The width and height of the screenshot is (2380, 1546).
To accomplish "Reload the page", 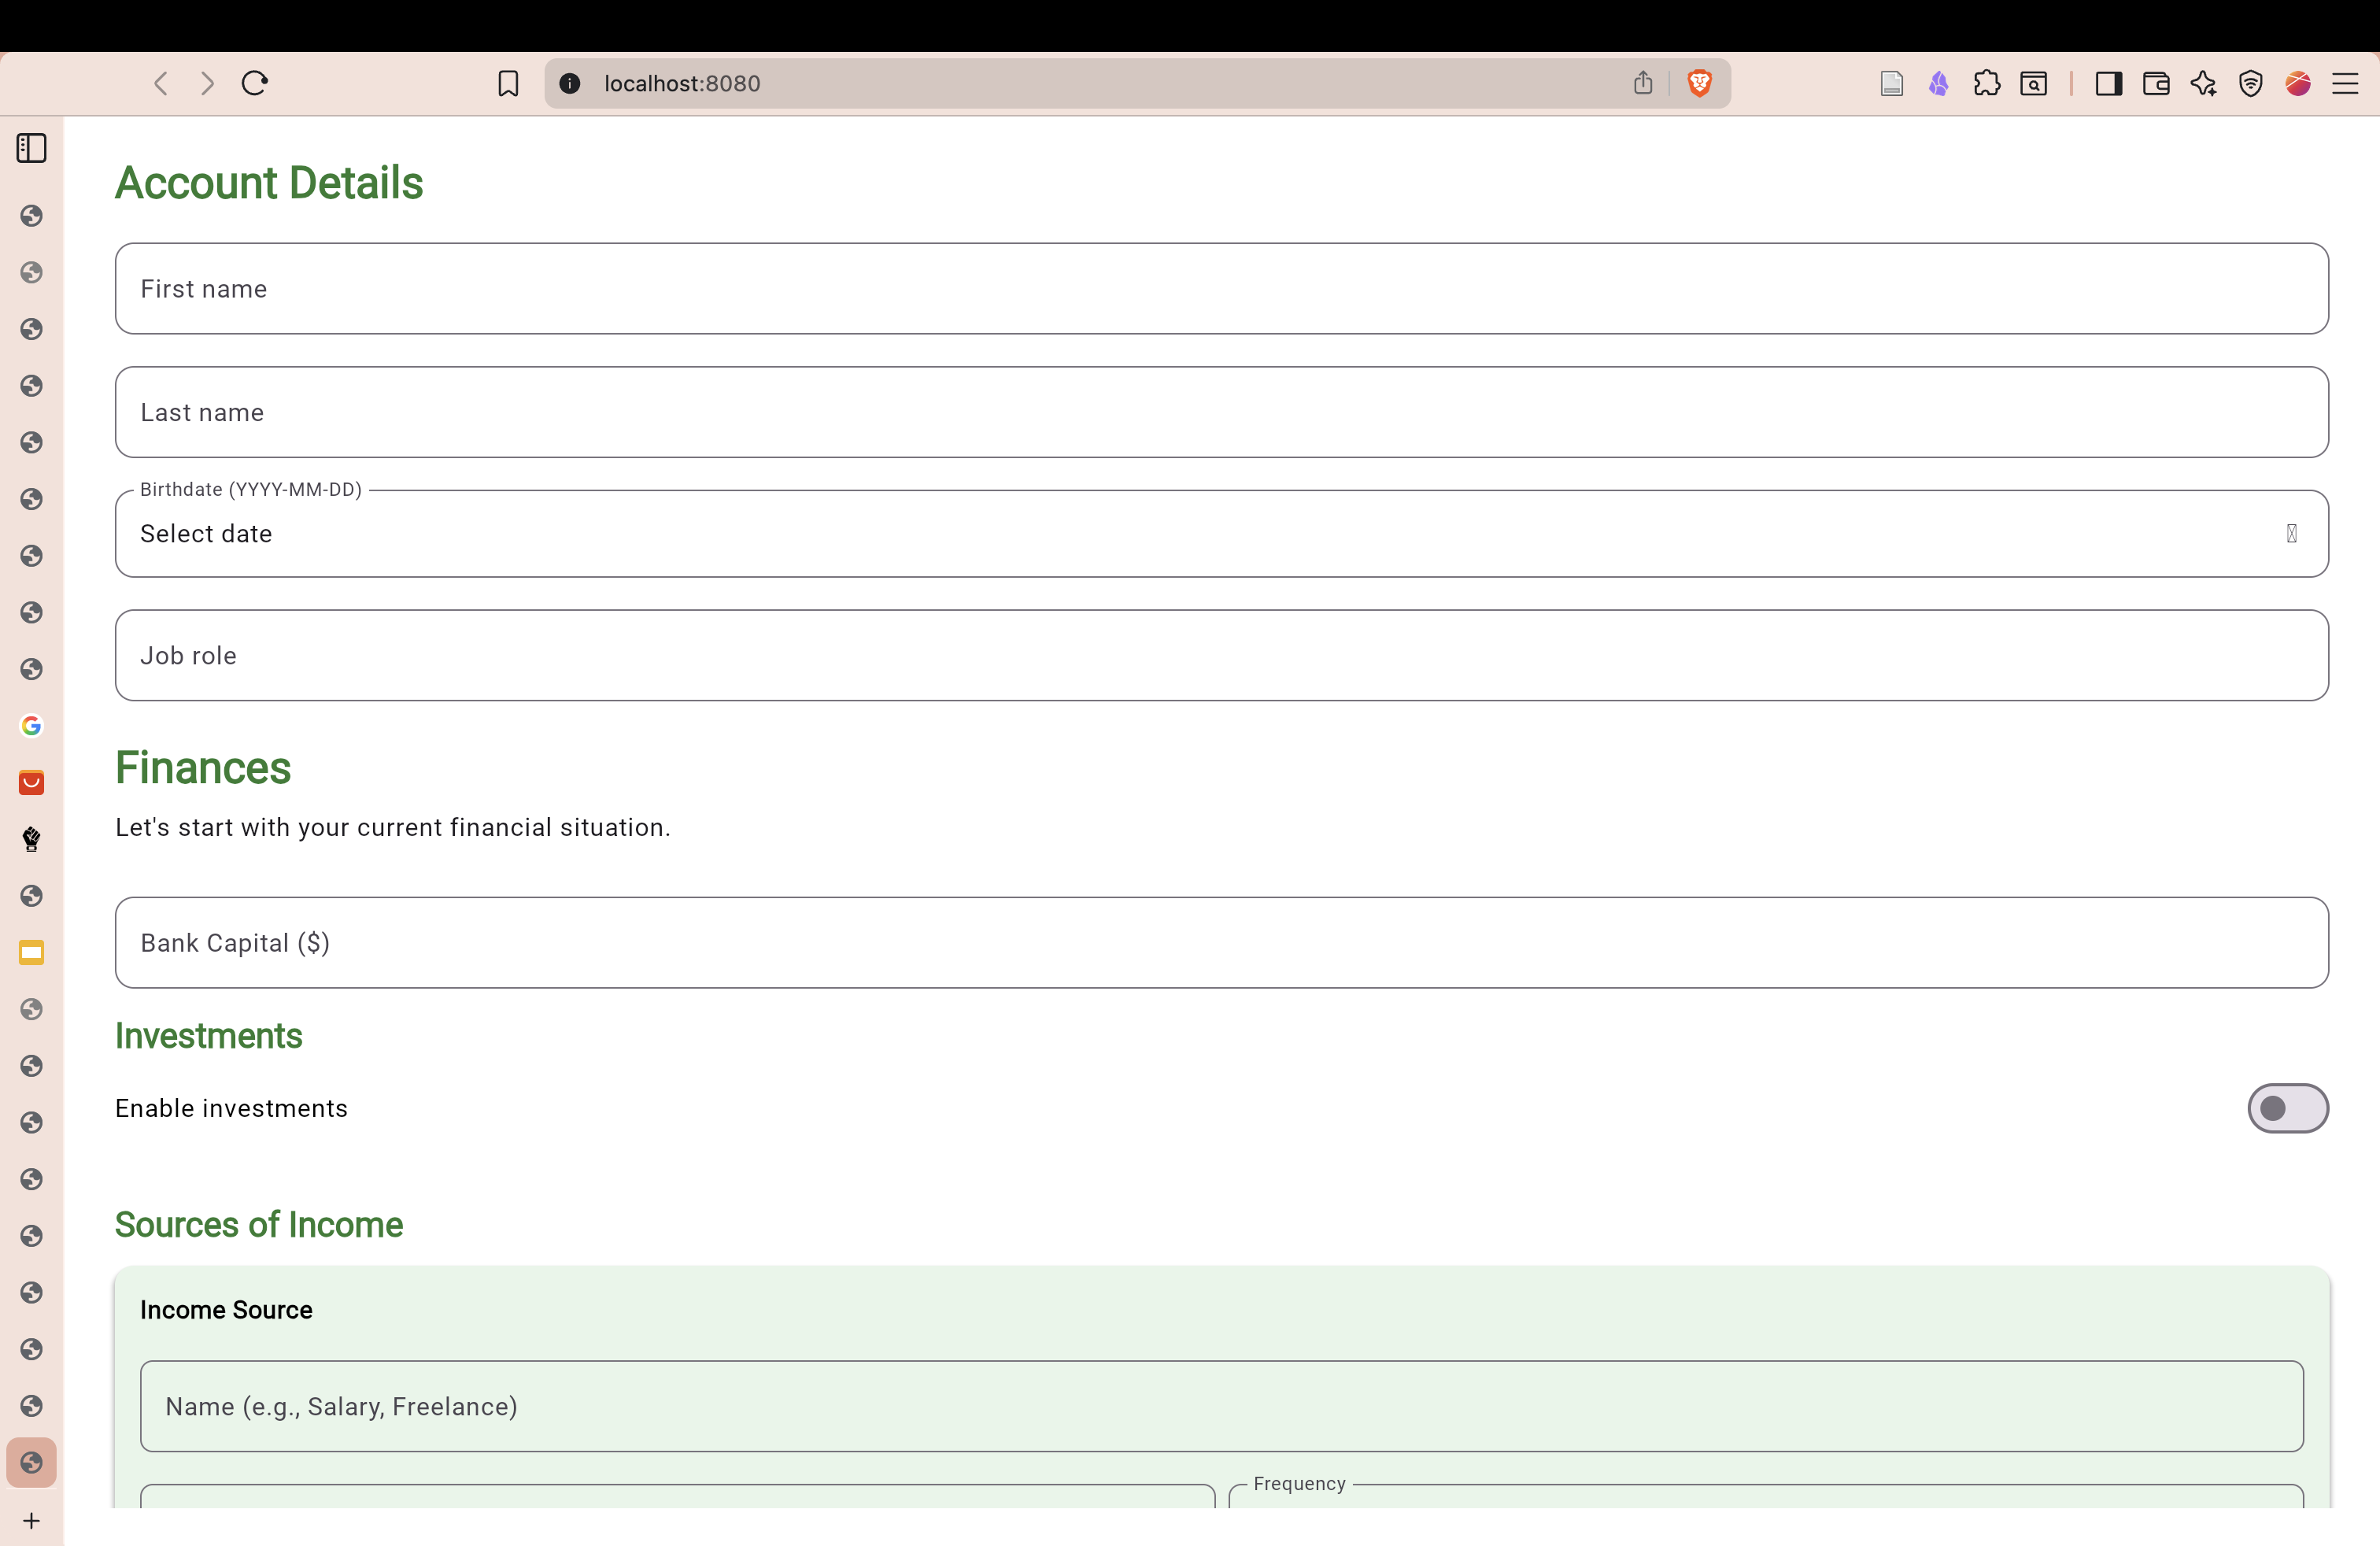I will coord(255,83).
